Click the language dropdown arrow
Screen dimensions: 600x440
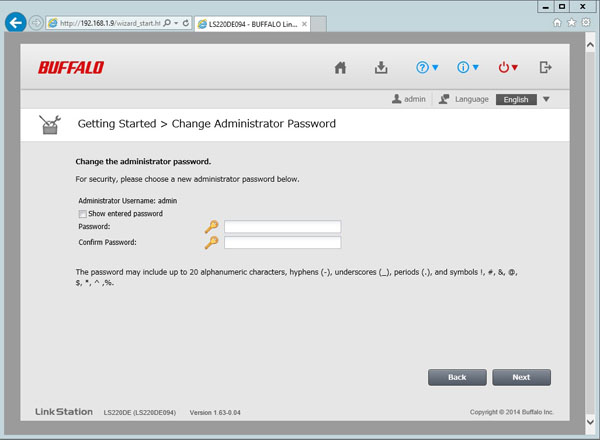tap(546, 99)
